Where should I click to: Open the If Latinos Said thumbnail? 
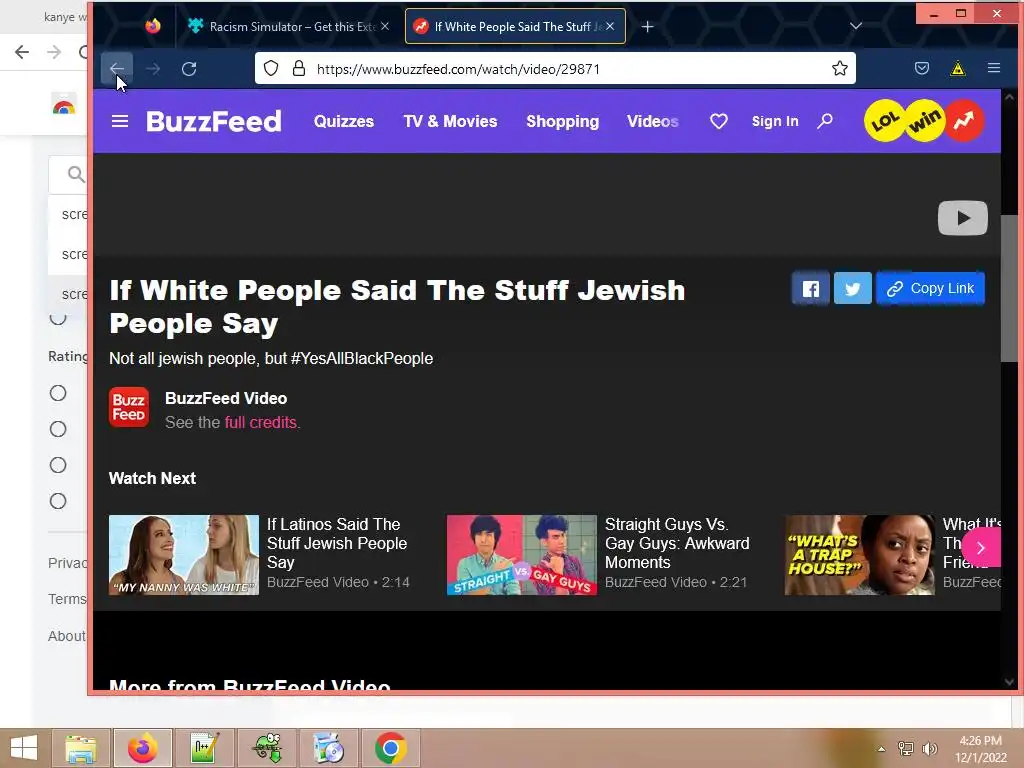point(184,555)
